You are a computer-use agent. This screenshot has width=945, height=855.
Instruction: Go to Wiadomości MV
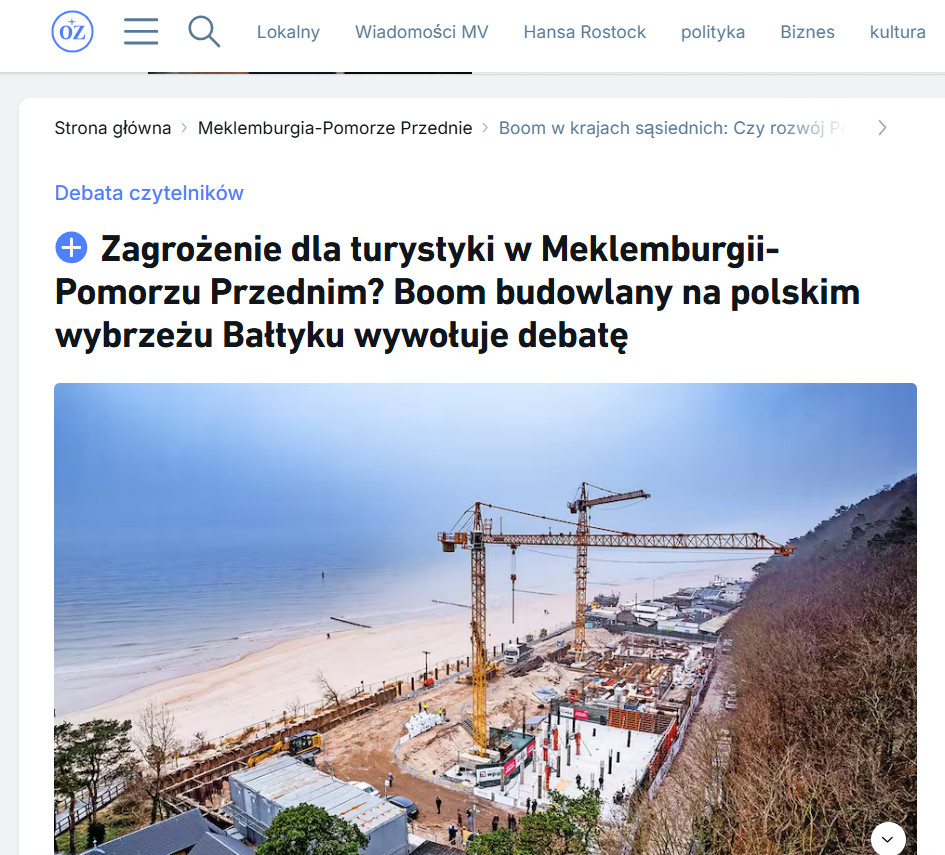click(421, 32)
